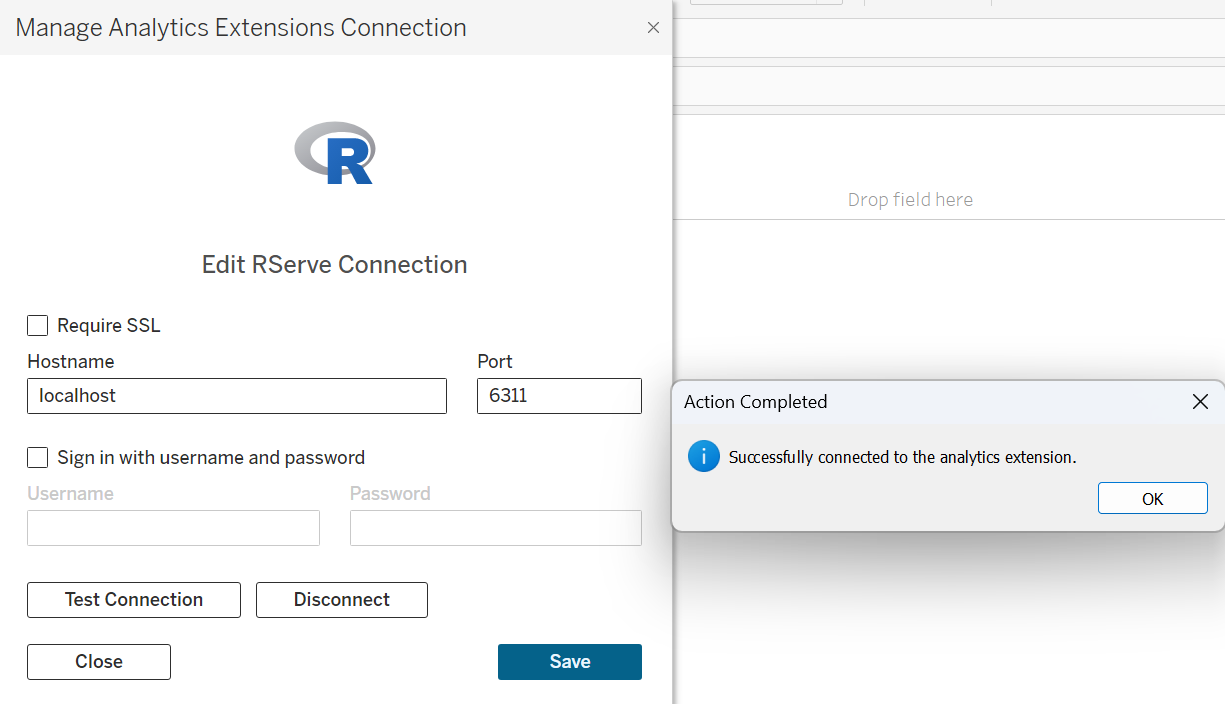Screen dimensions: 1225x704
Task: Close the Manage Analytics Extensions Connection panel
Action: click(x=653, y=28)
